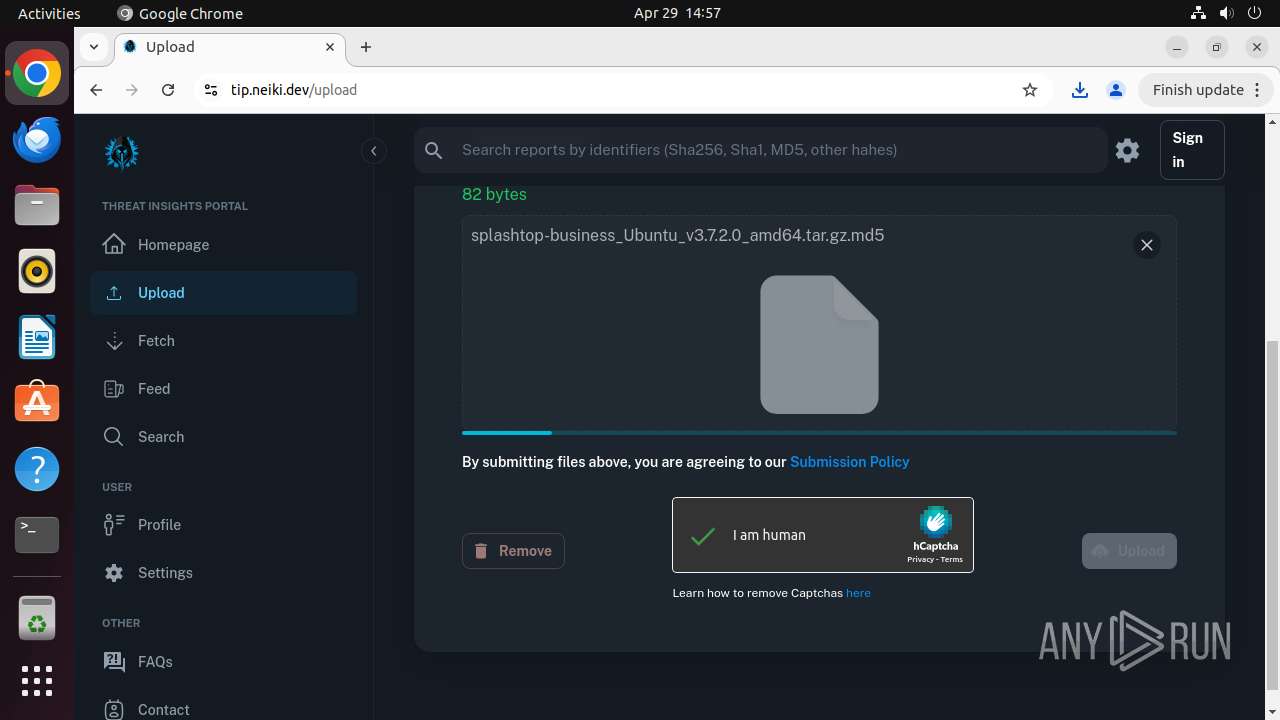1280x720 pixels.
Task: Click the Remove button
Action: (x=513, y=551)
